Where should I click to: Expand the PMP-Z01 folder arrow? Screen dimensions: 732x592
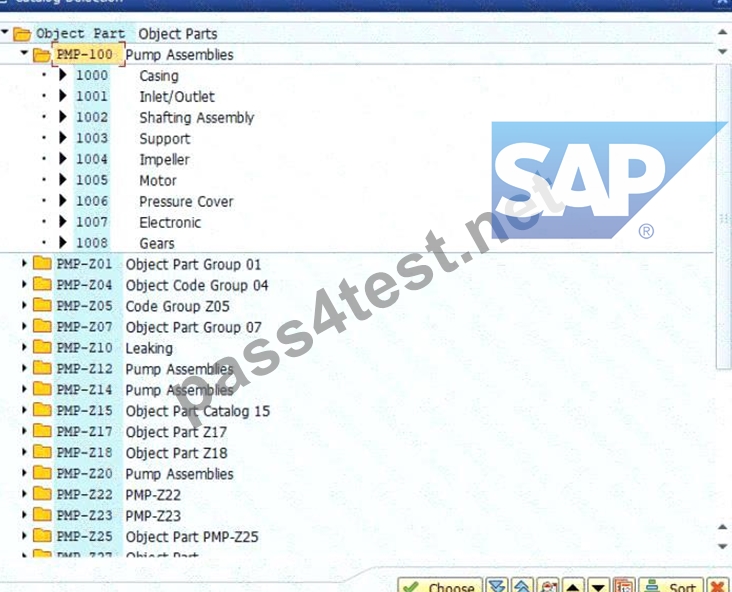[x=24, y=263]
